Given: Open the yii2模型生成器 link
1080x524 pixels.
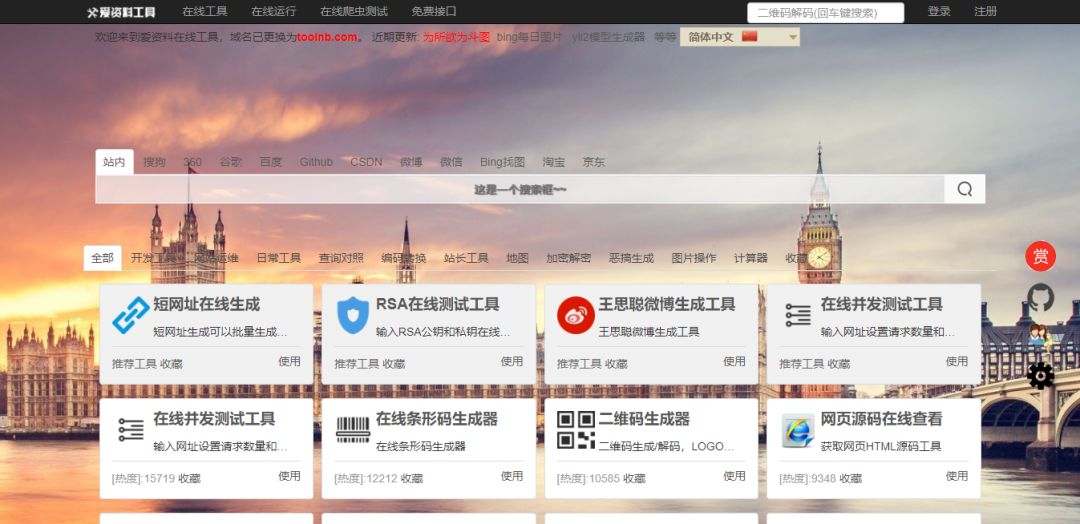Looking at the screenshot, I should point(608,37).
